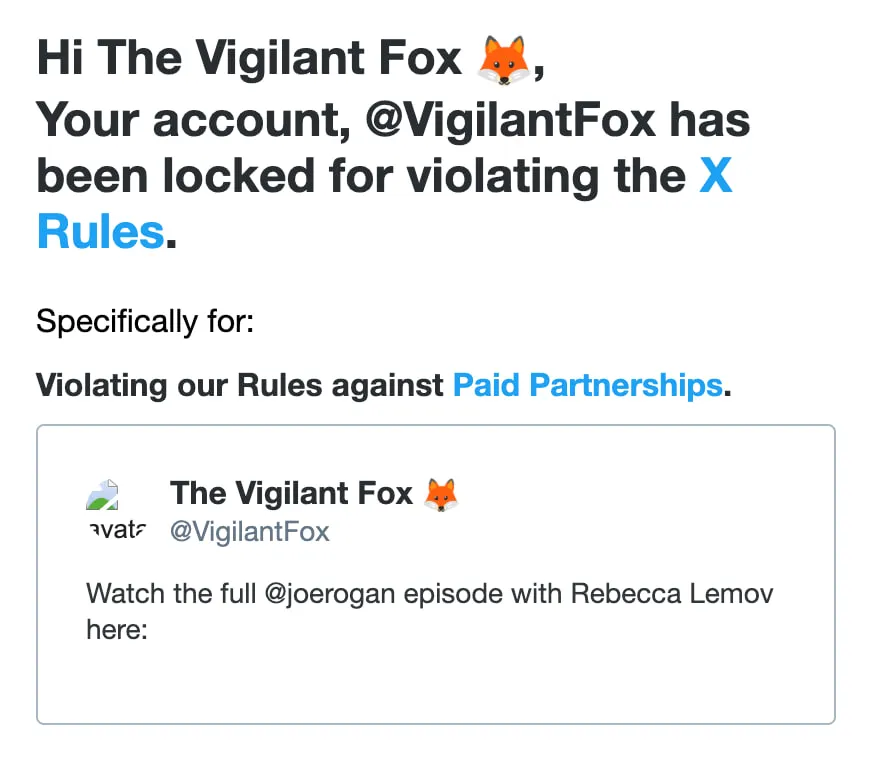Click the fox emoji in the greeting

pyautogui.click(x=505, y=60)
